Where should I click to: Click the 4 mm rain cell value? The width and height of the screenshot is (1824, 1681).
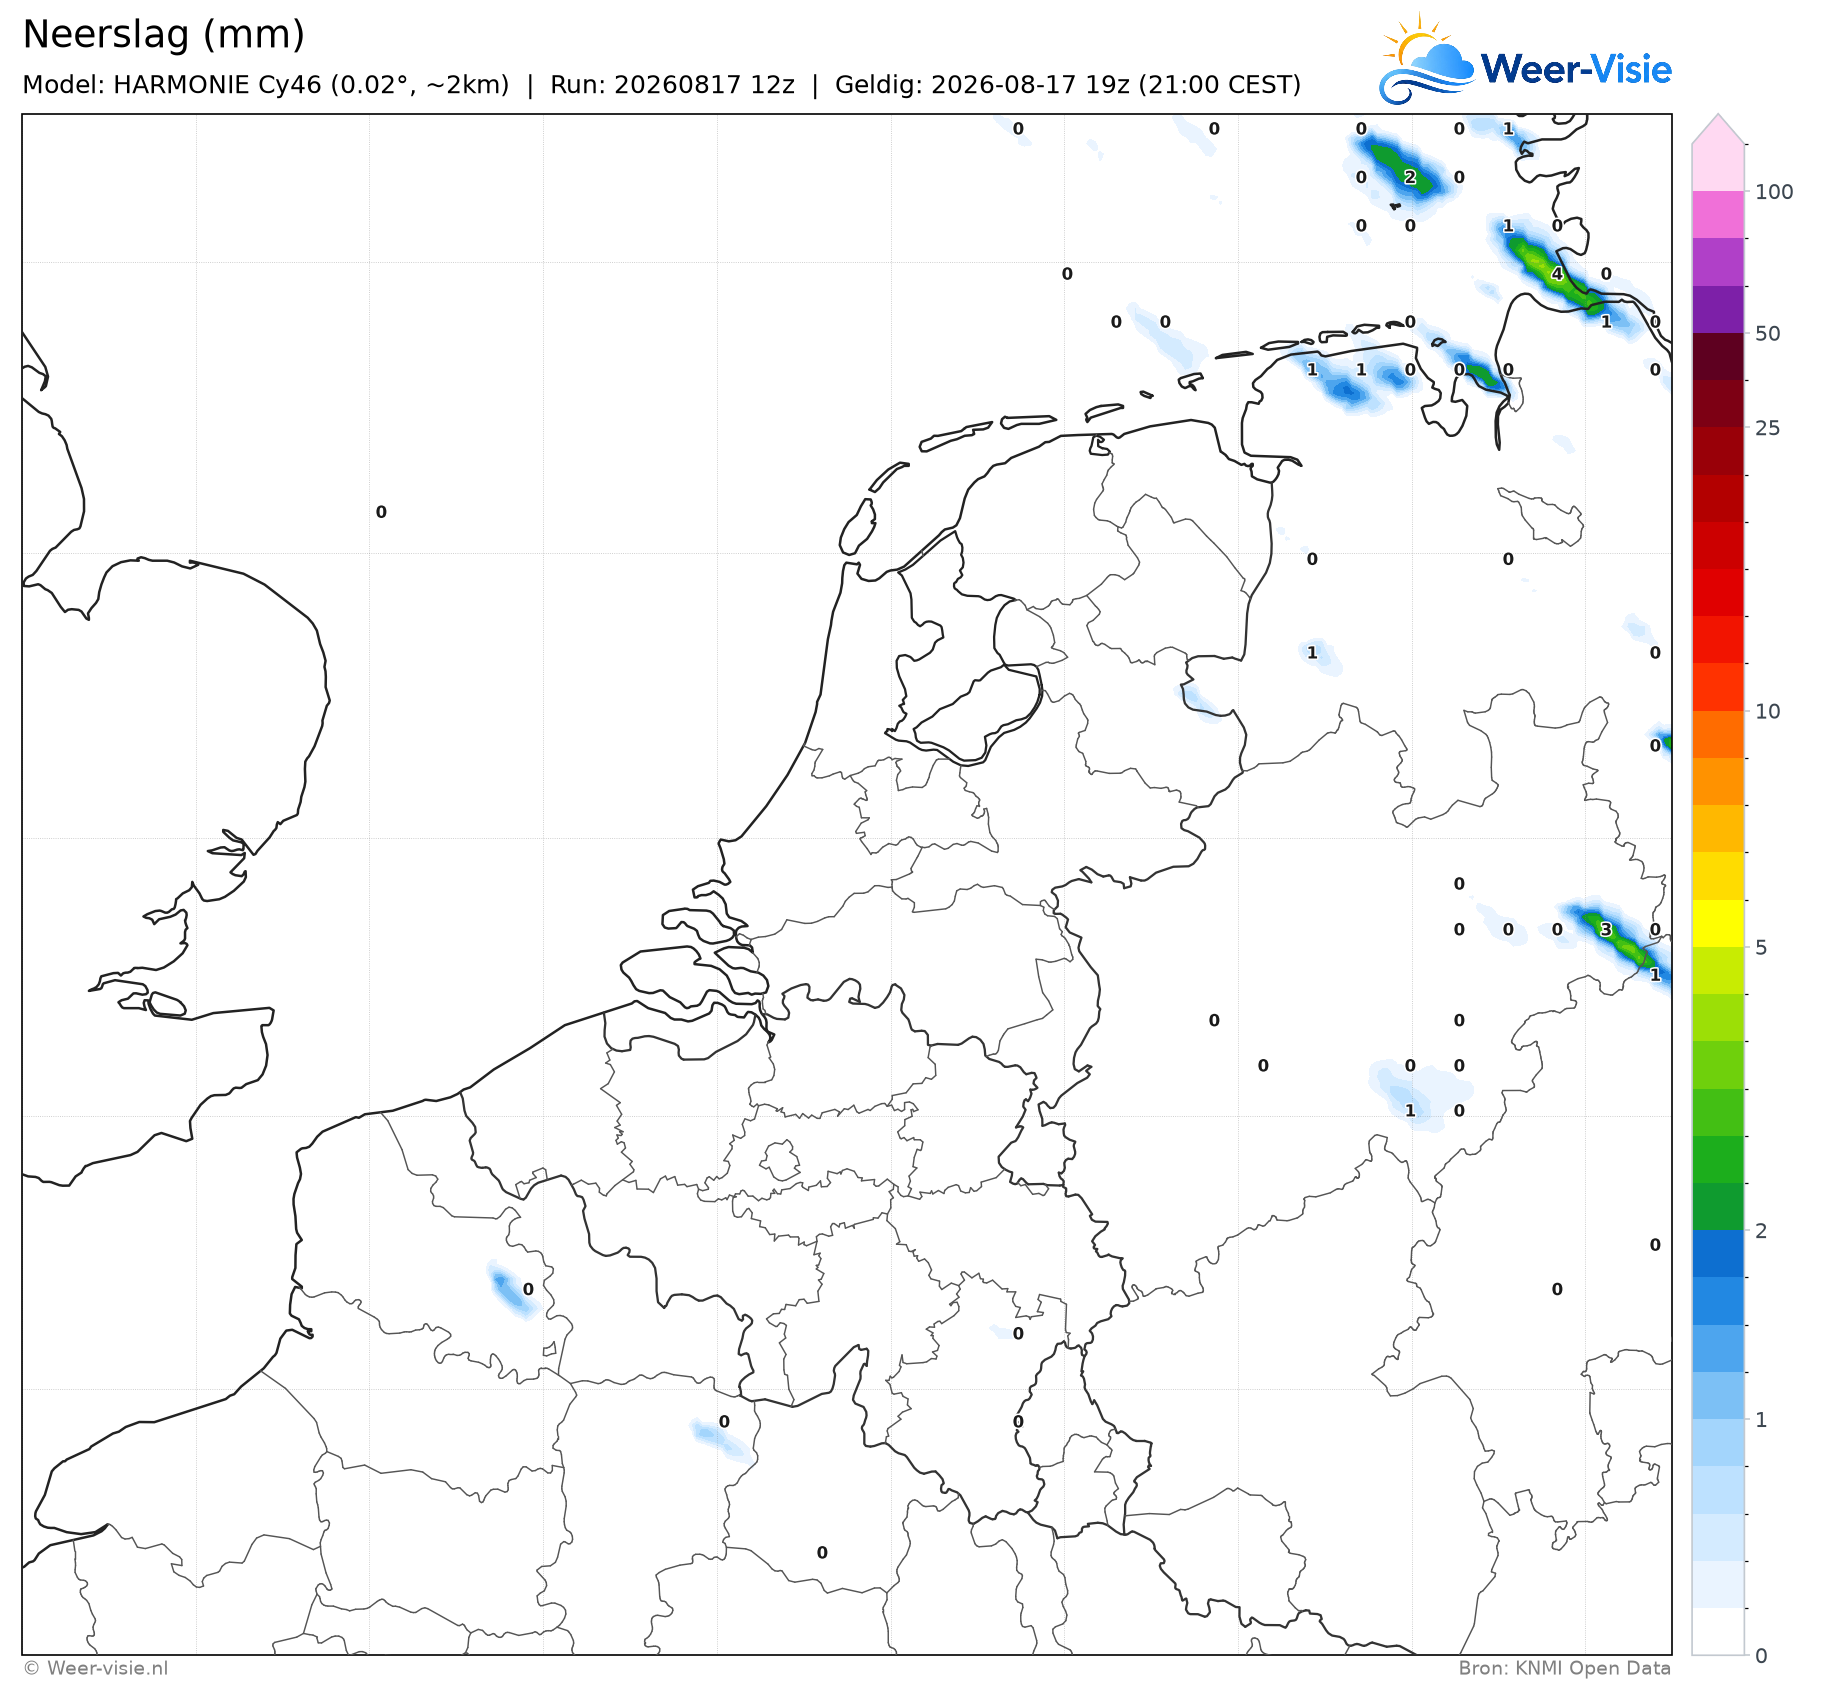(1557, 274)
